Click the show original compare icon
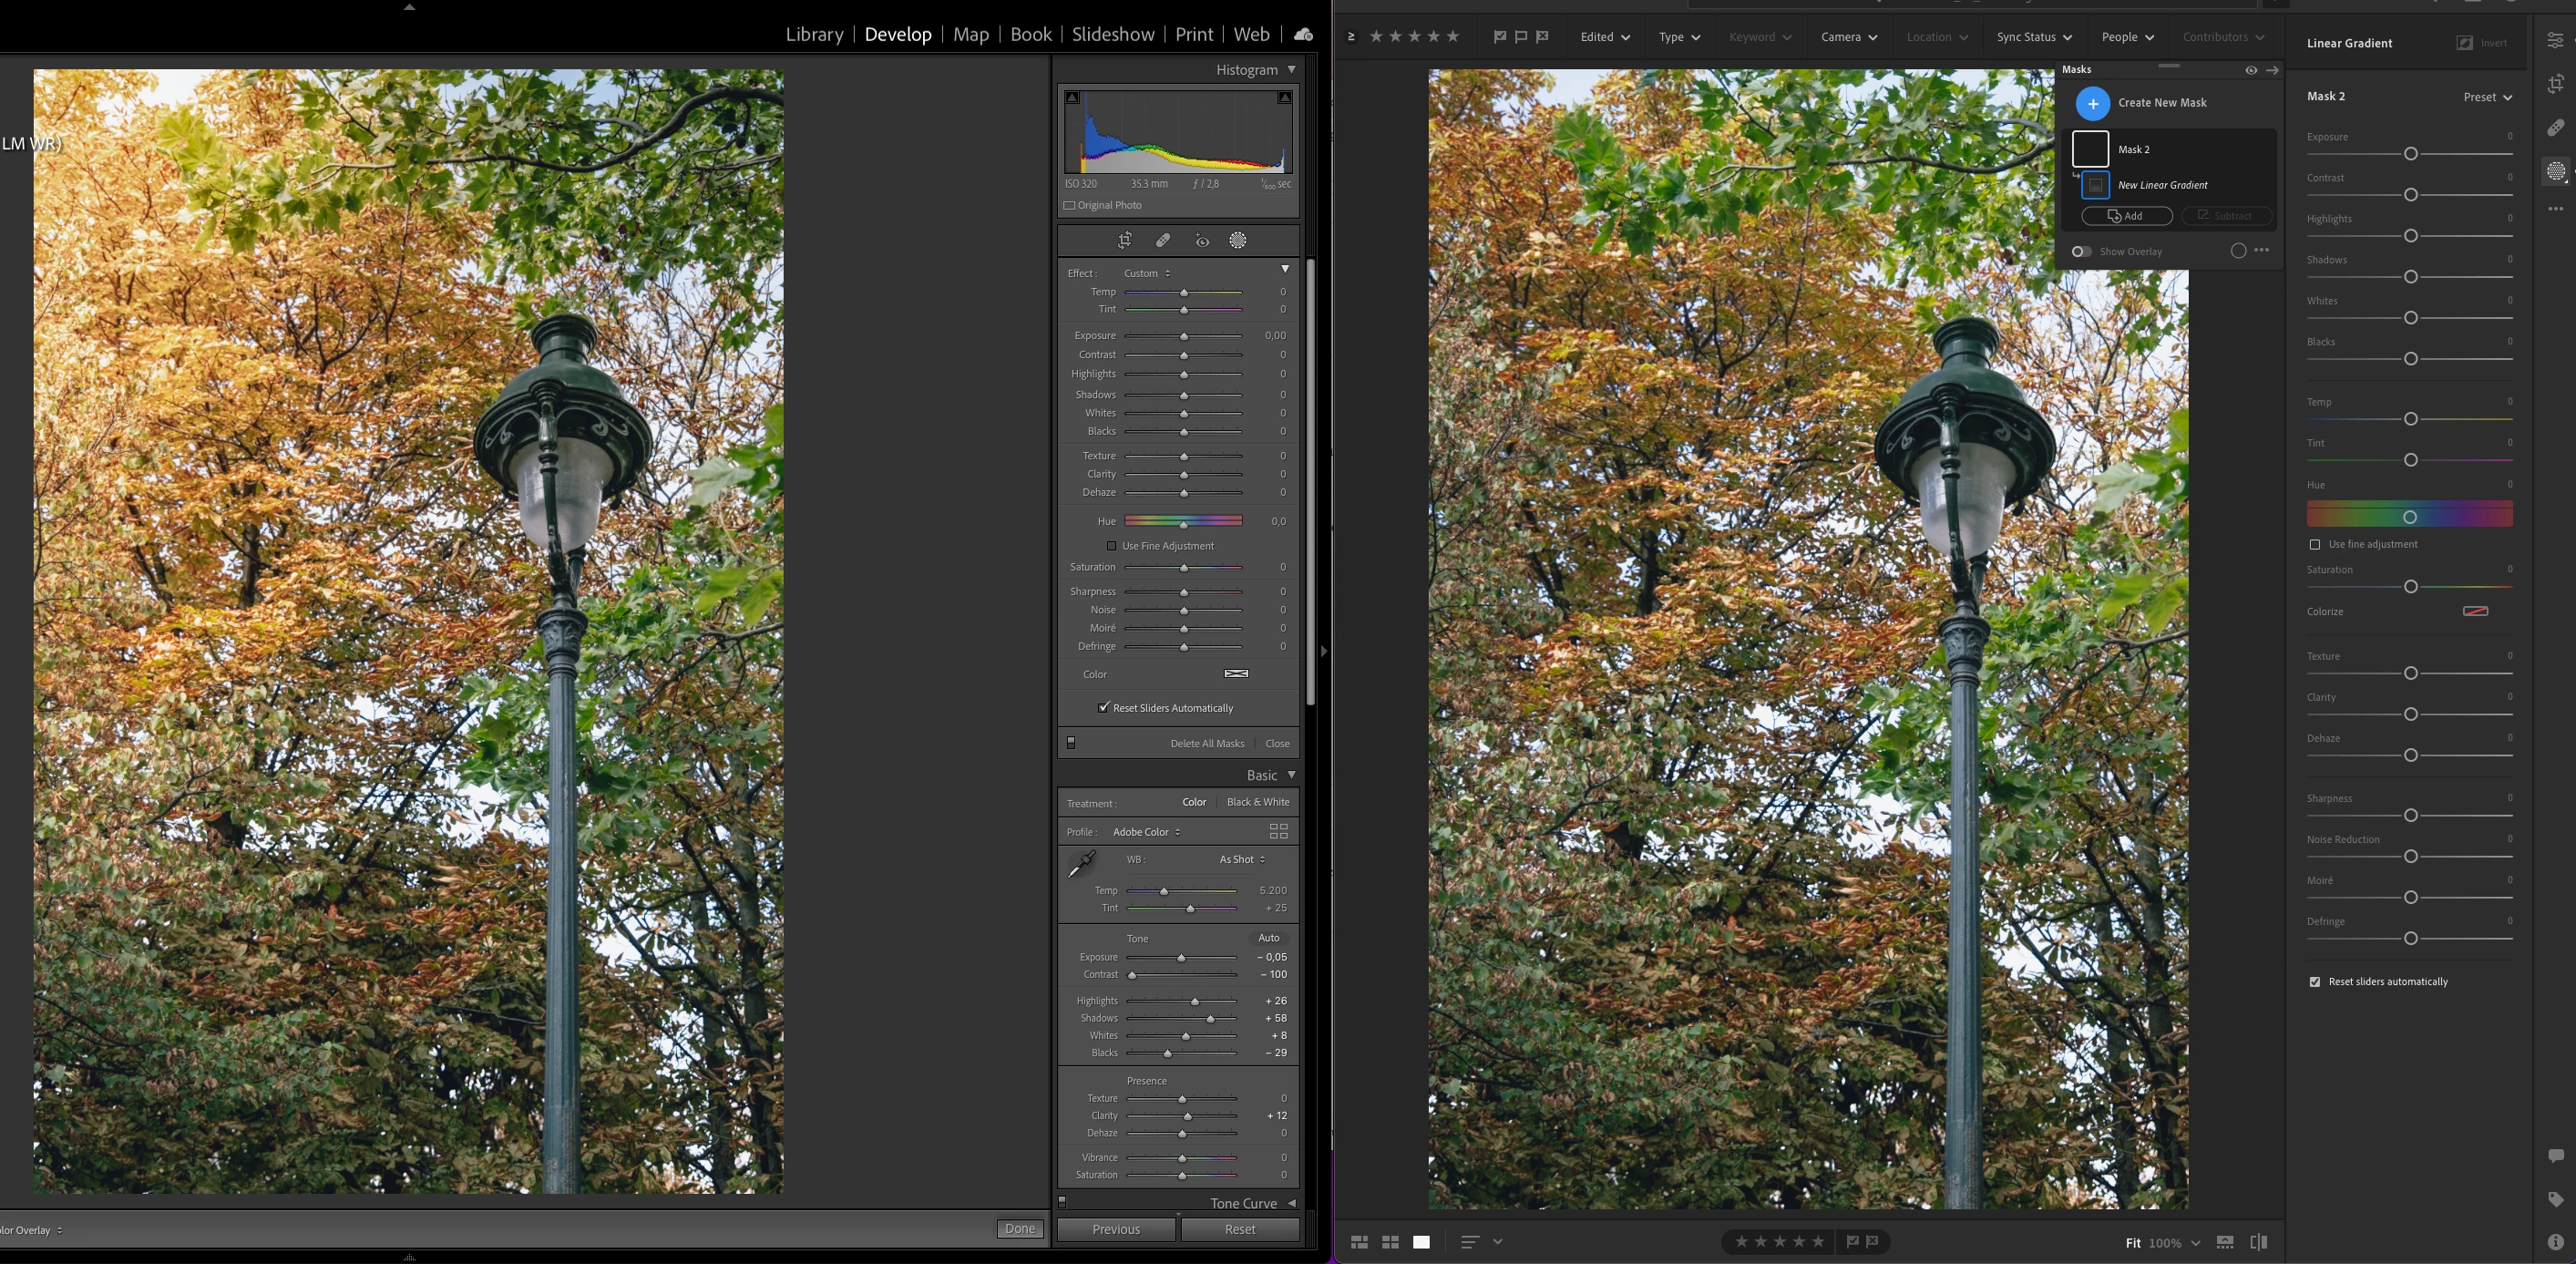The image size is (2576, 1264). click(2258, 1242)
